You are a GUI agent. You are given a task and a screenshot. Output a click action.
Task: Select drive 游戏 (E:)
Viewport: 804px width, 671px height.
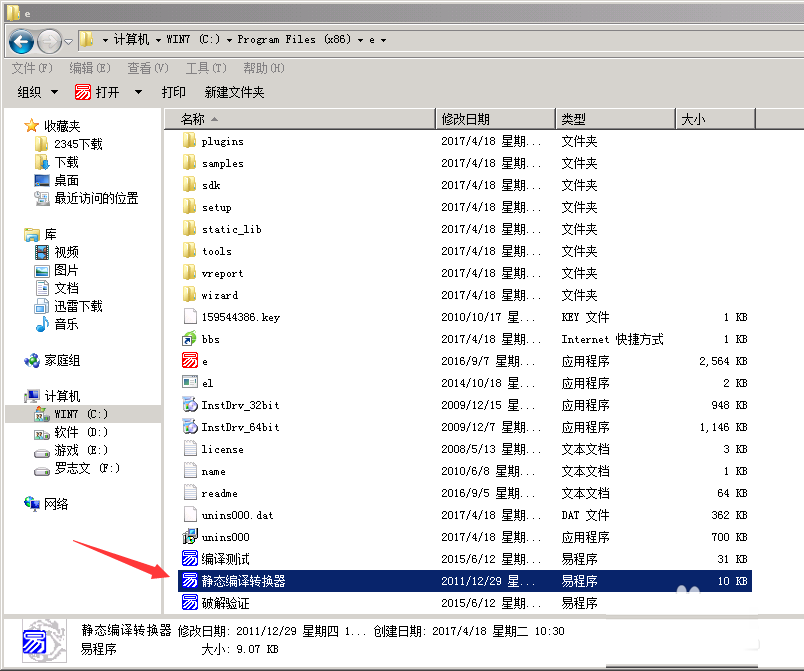[x=81, y=450]
